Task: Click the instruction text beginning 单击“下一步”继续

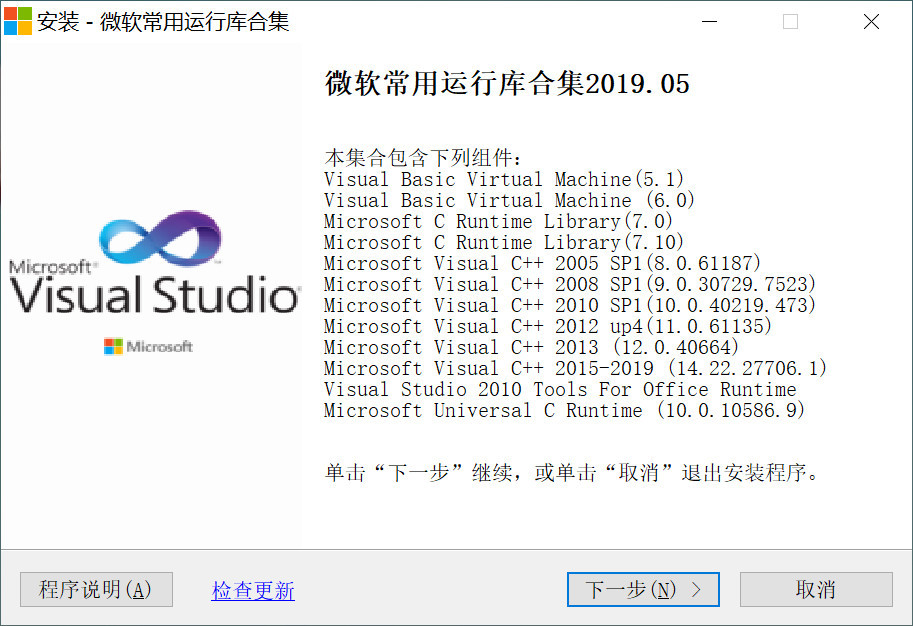Action: click(x=572, y=473)
